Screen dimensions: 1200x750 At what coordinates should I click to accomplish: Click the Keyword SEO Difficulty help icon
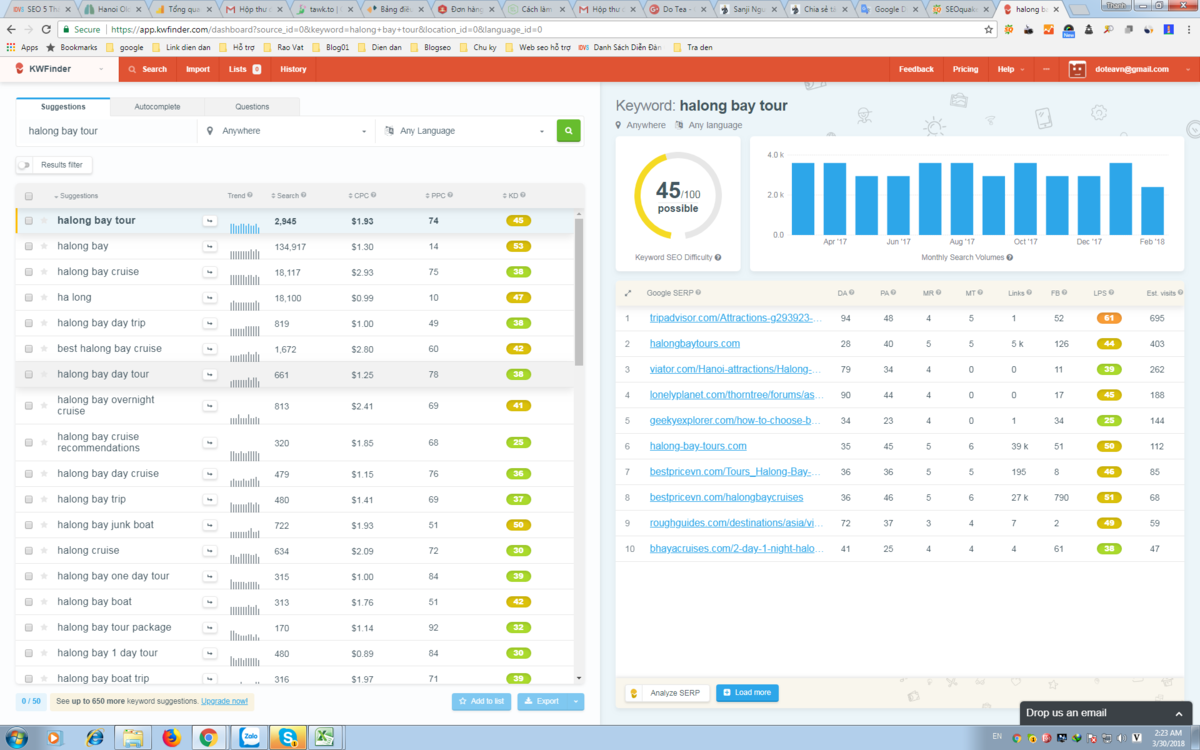coord(718,258)
